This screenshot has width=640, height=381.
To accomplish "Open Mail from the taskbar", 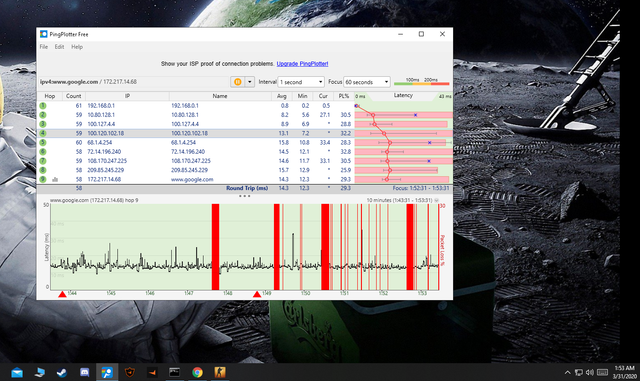I will [x=17, y=372].
